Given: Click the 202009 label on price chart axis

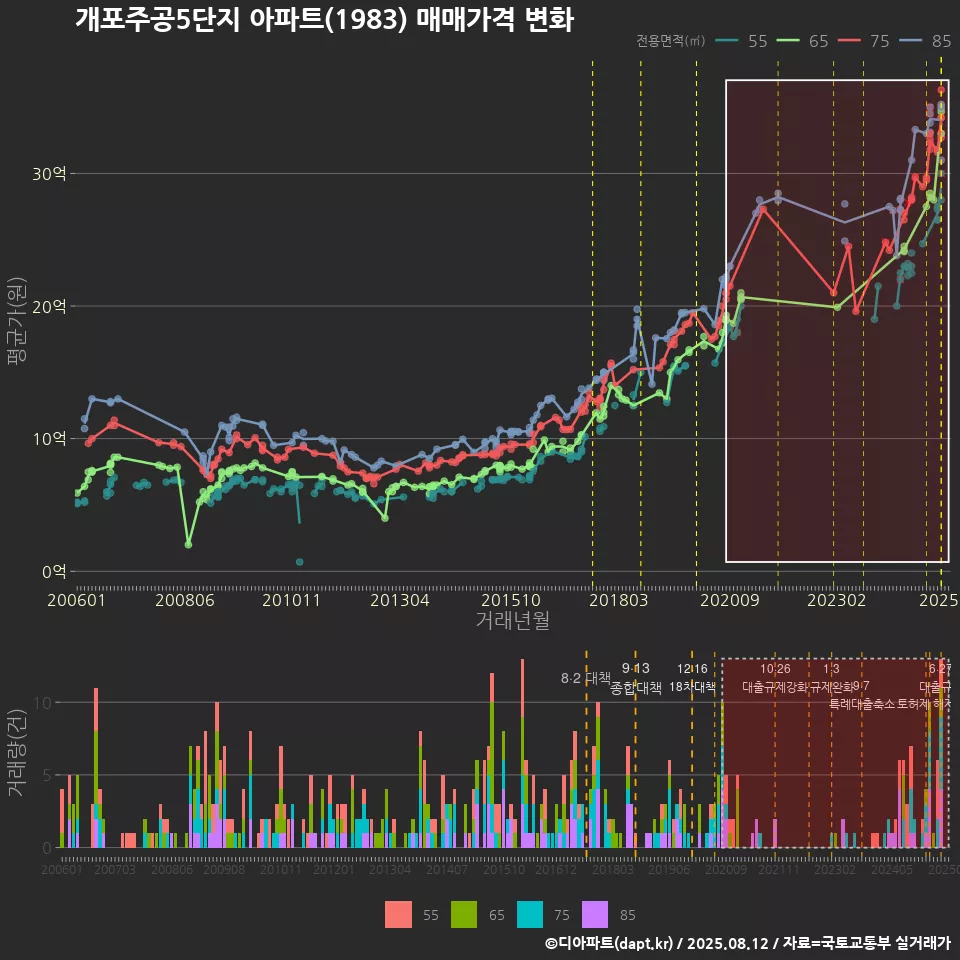Looking at the screenshot, I should pos(730,600).
